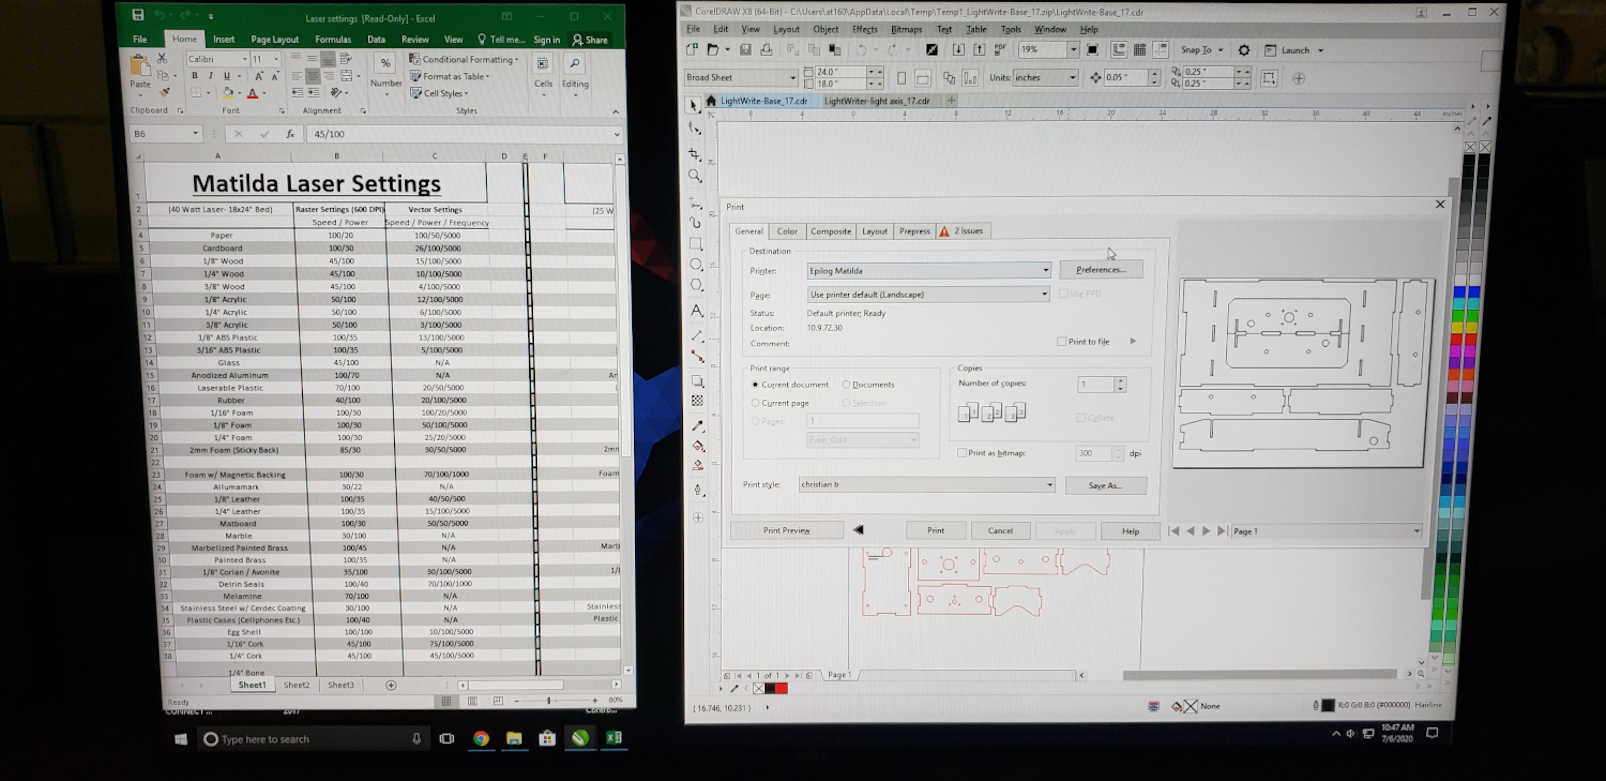Select the Current document radio button
Viewport: 1606px width, 781px height.
[x=755, y=385]
